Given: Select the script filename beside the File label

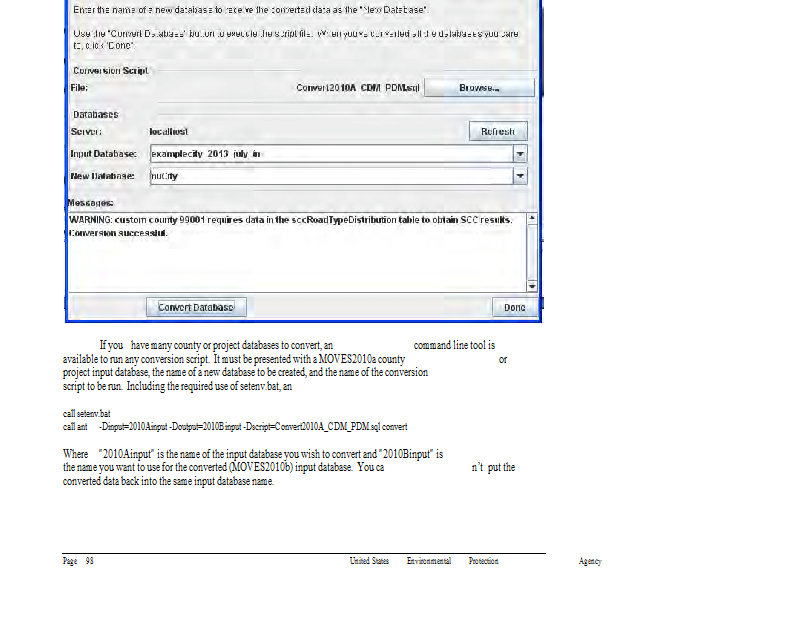Looking at the screenshot, I should click(x=358, y=88).
